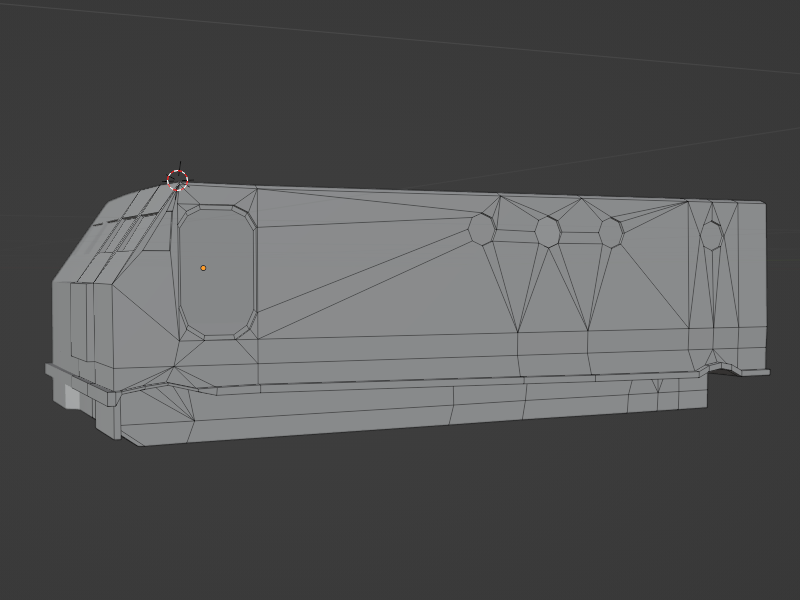Click the red-white 3D cursor circle
The image size is (800, 600).
(178, 180)
